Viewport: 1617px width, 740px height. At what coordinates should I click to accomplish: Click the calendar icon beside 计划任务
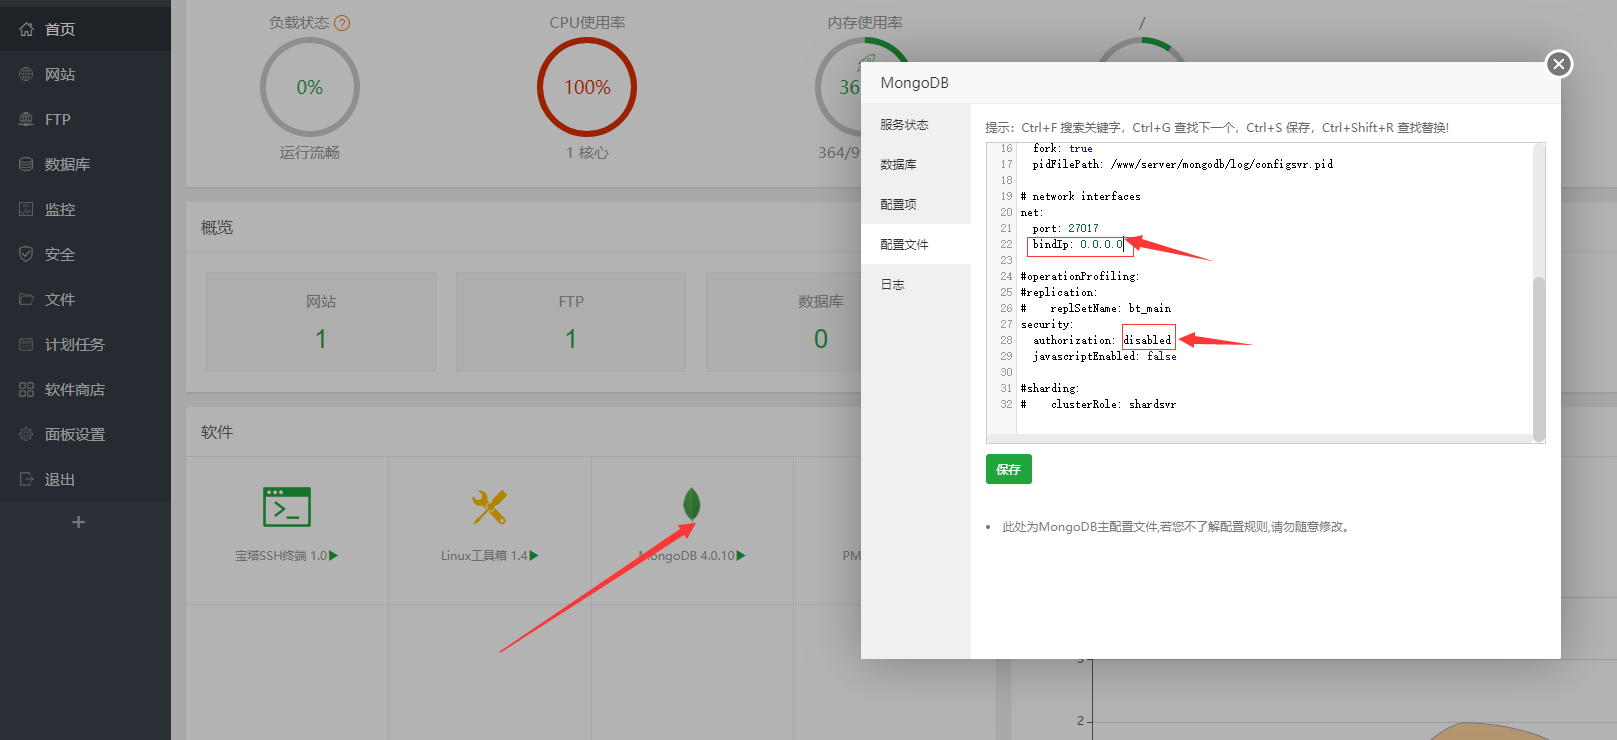tap(26, 344)
